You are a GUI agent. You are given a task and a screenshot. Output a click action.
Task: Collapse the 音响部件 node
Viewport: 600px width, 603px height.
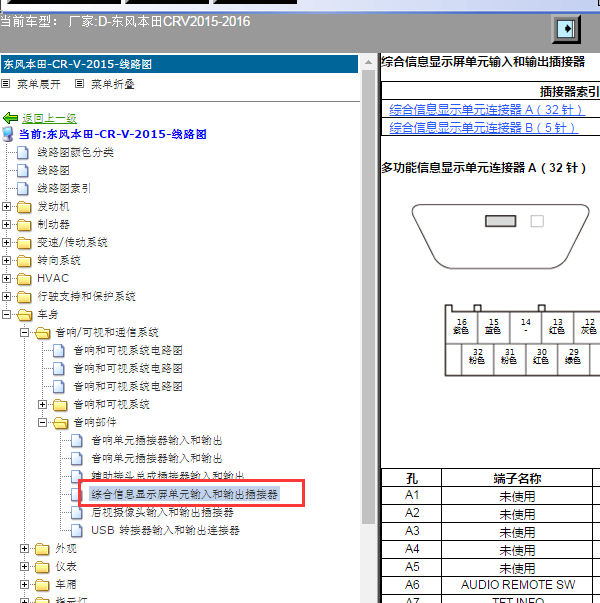click(x=42, y=422)
